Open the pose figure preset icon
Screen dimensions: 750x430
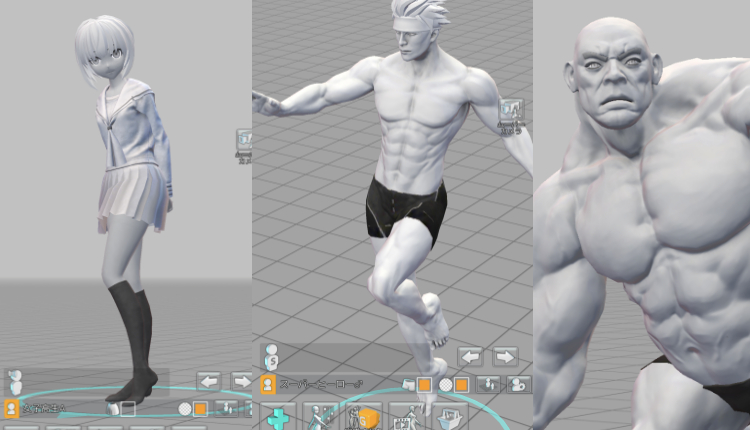(x=320, y=417)
